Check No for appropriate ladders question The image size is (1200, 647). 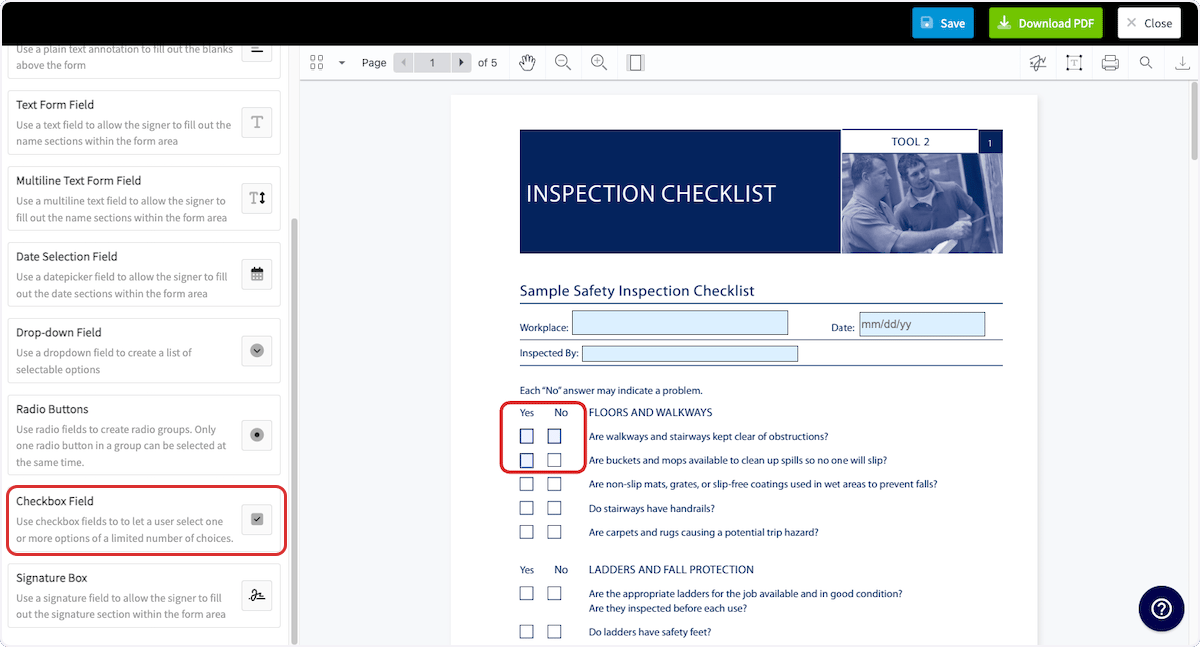554,593
